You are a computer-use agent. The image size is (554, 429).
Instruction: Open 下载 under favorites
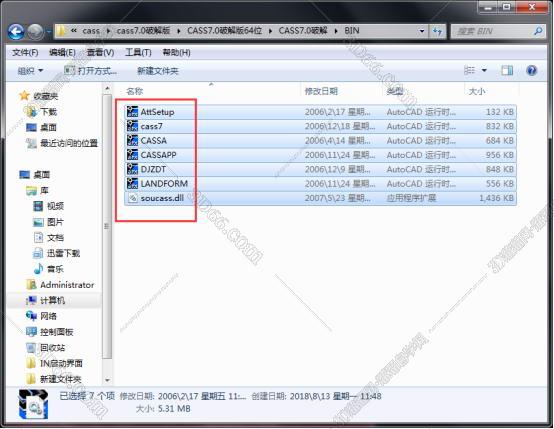pyautogui.click(x=49, y=112)
